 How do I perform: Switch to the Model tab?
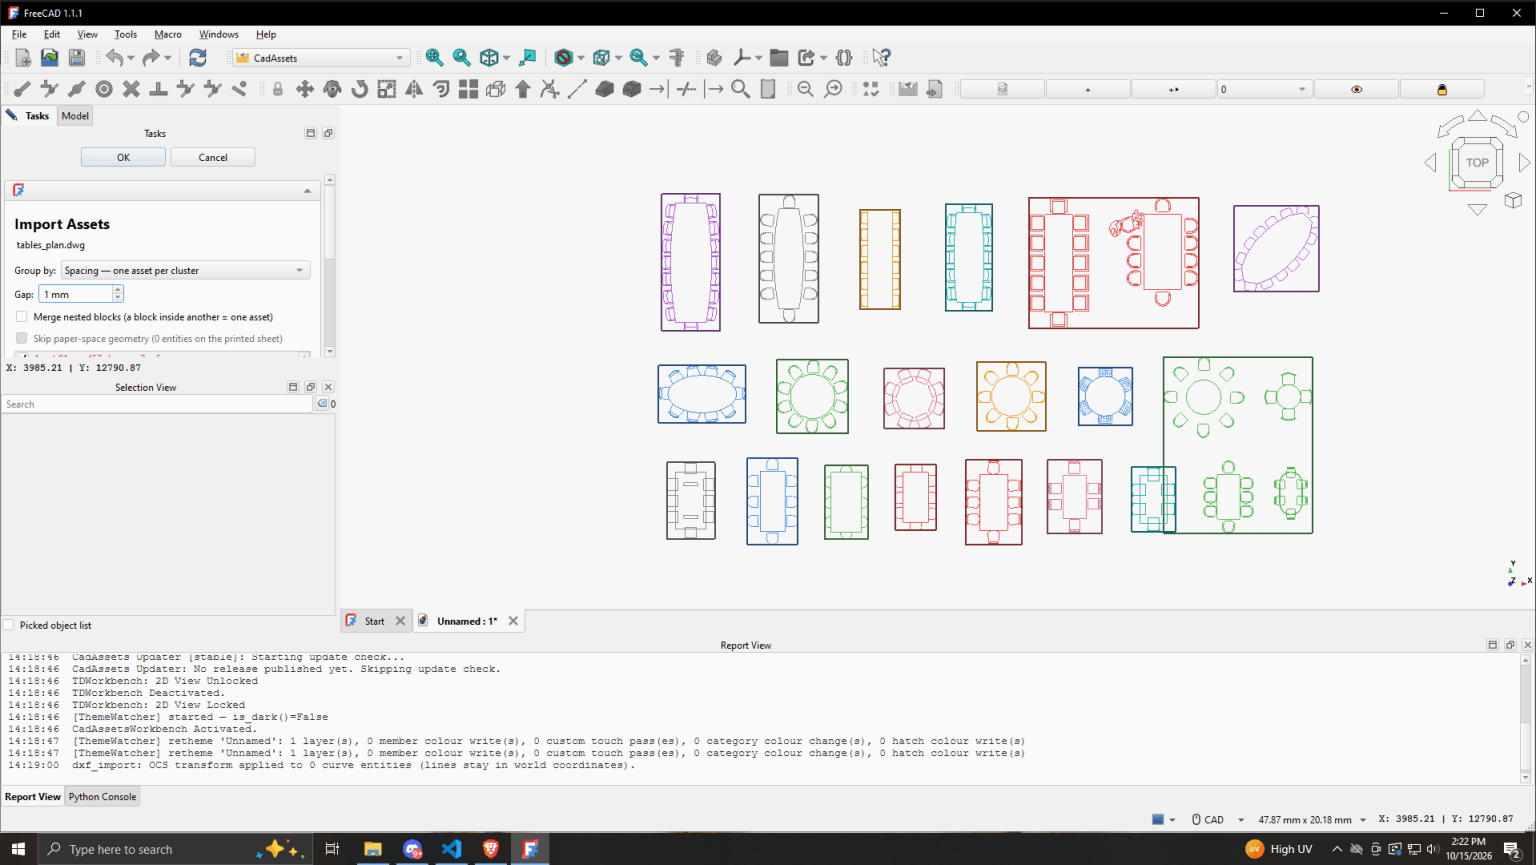[x=75, y=116]
